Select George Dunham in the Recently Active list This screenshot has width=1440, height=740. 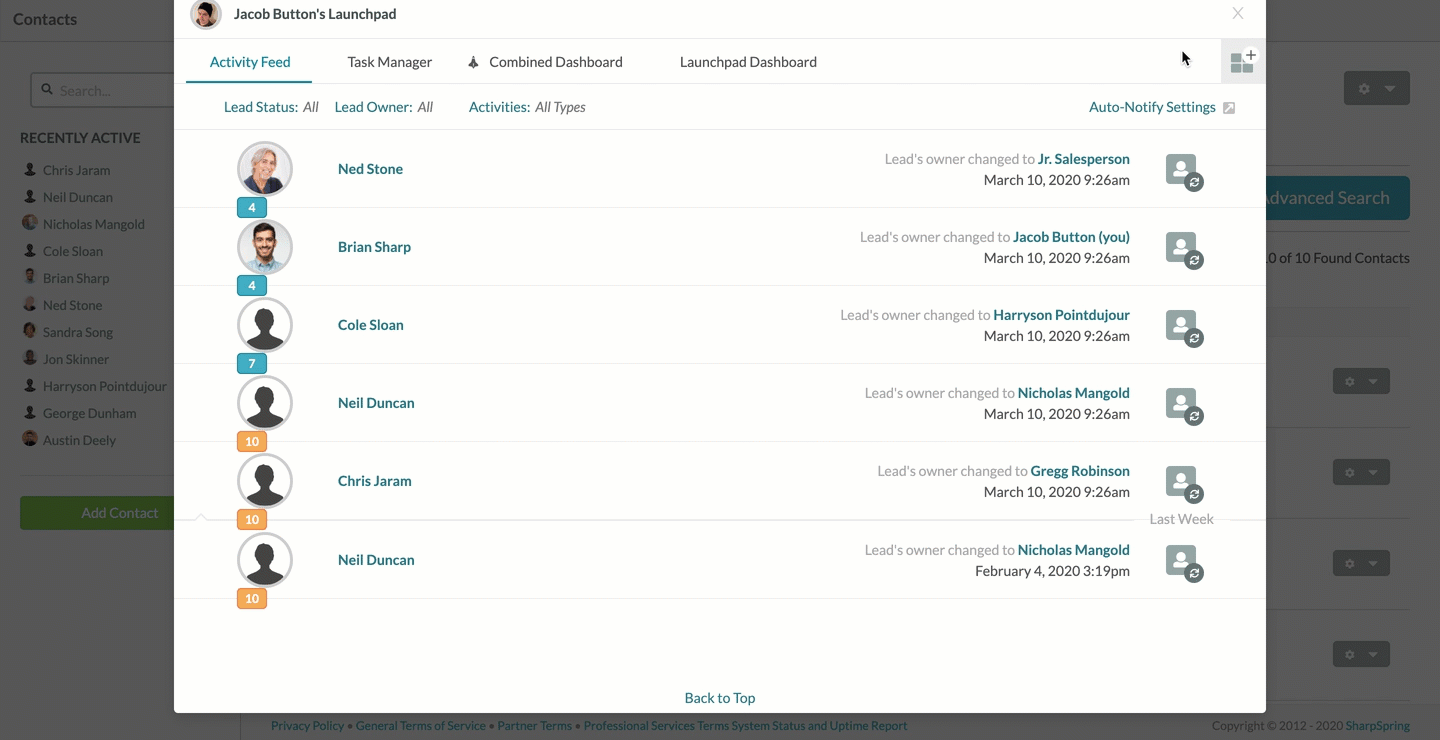[x=89, y=413]
